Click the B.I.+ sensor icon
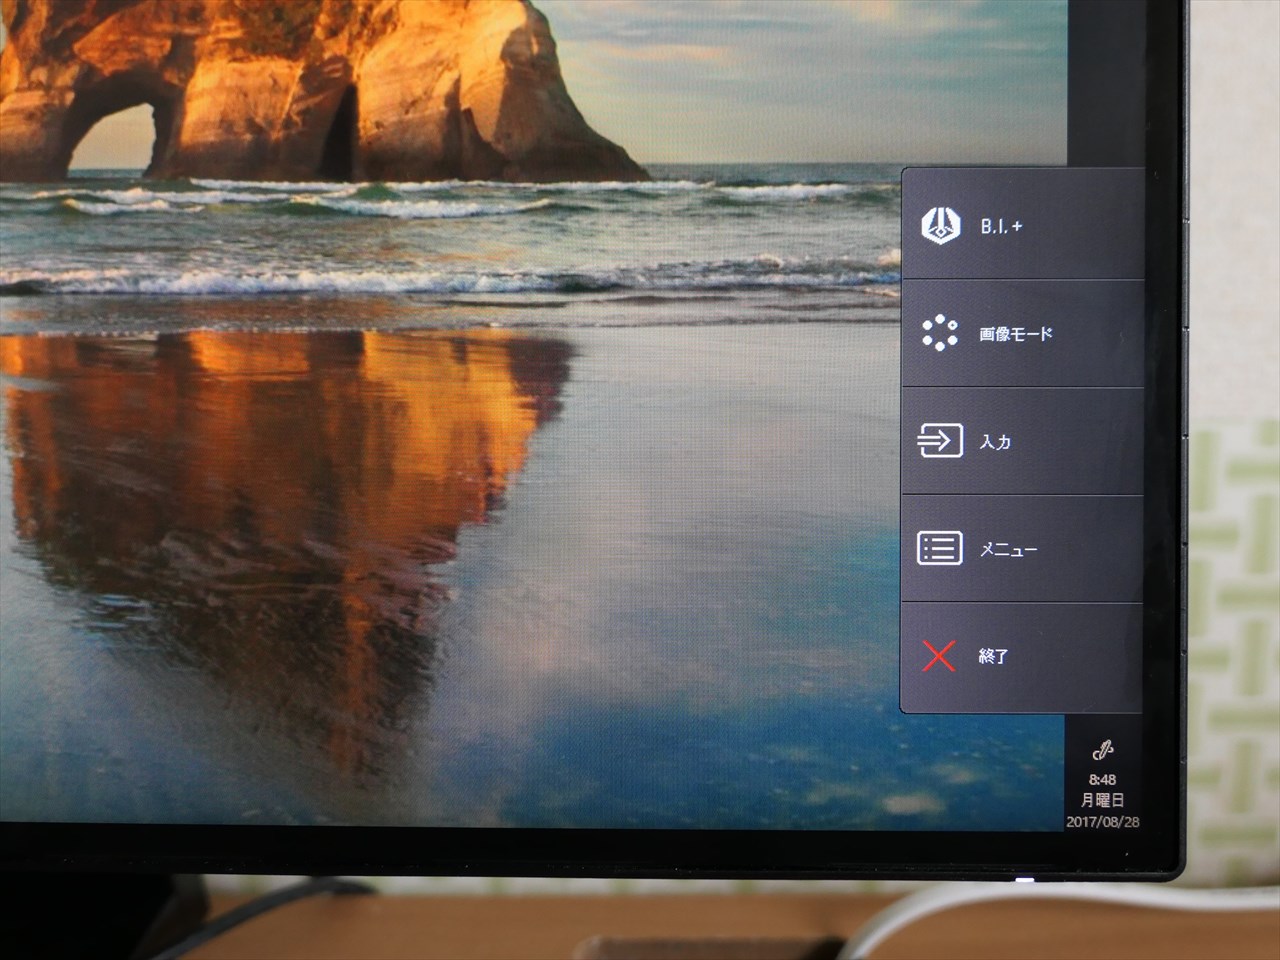1280x960 pixels. pyautogui.click(x=940, y=225)
